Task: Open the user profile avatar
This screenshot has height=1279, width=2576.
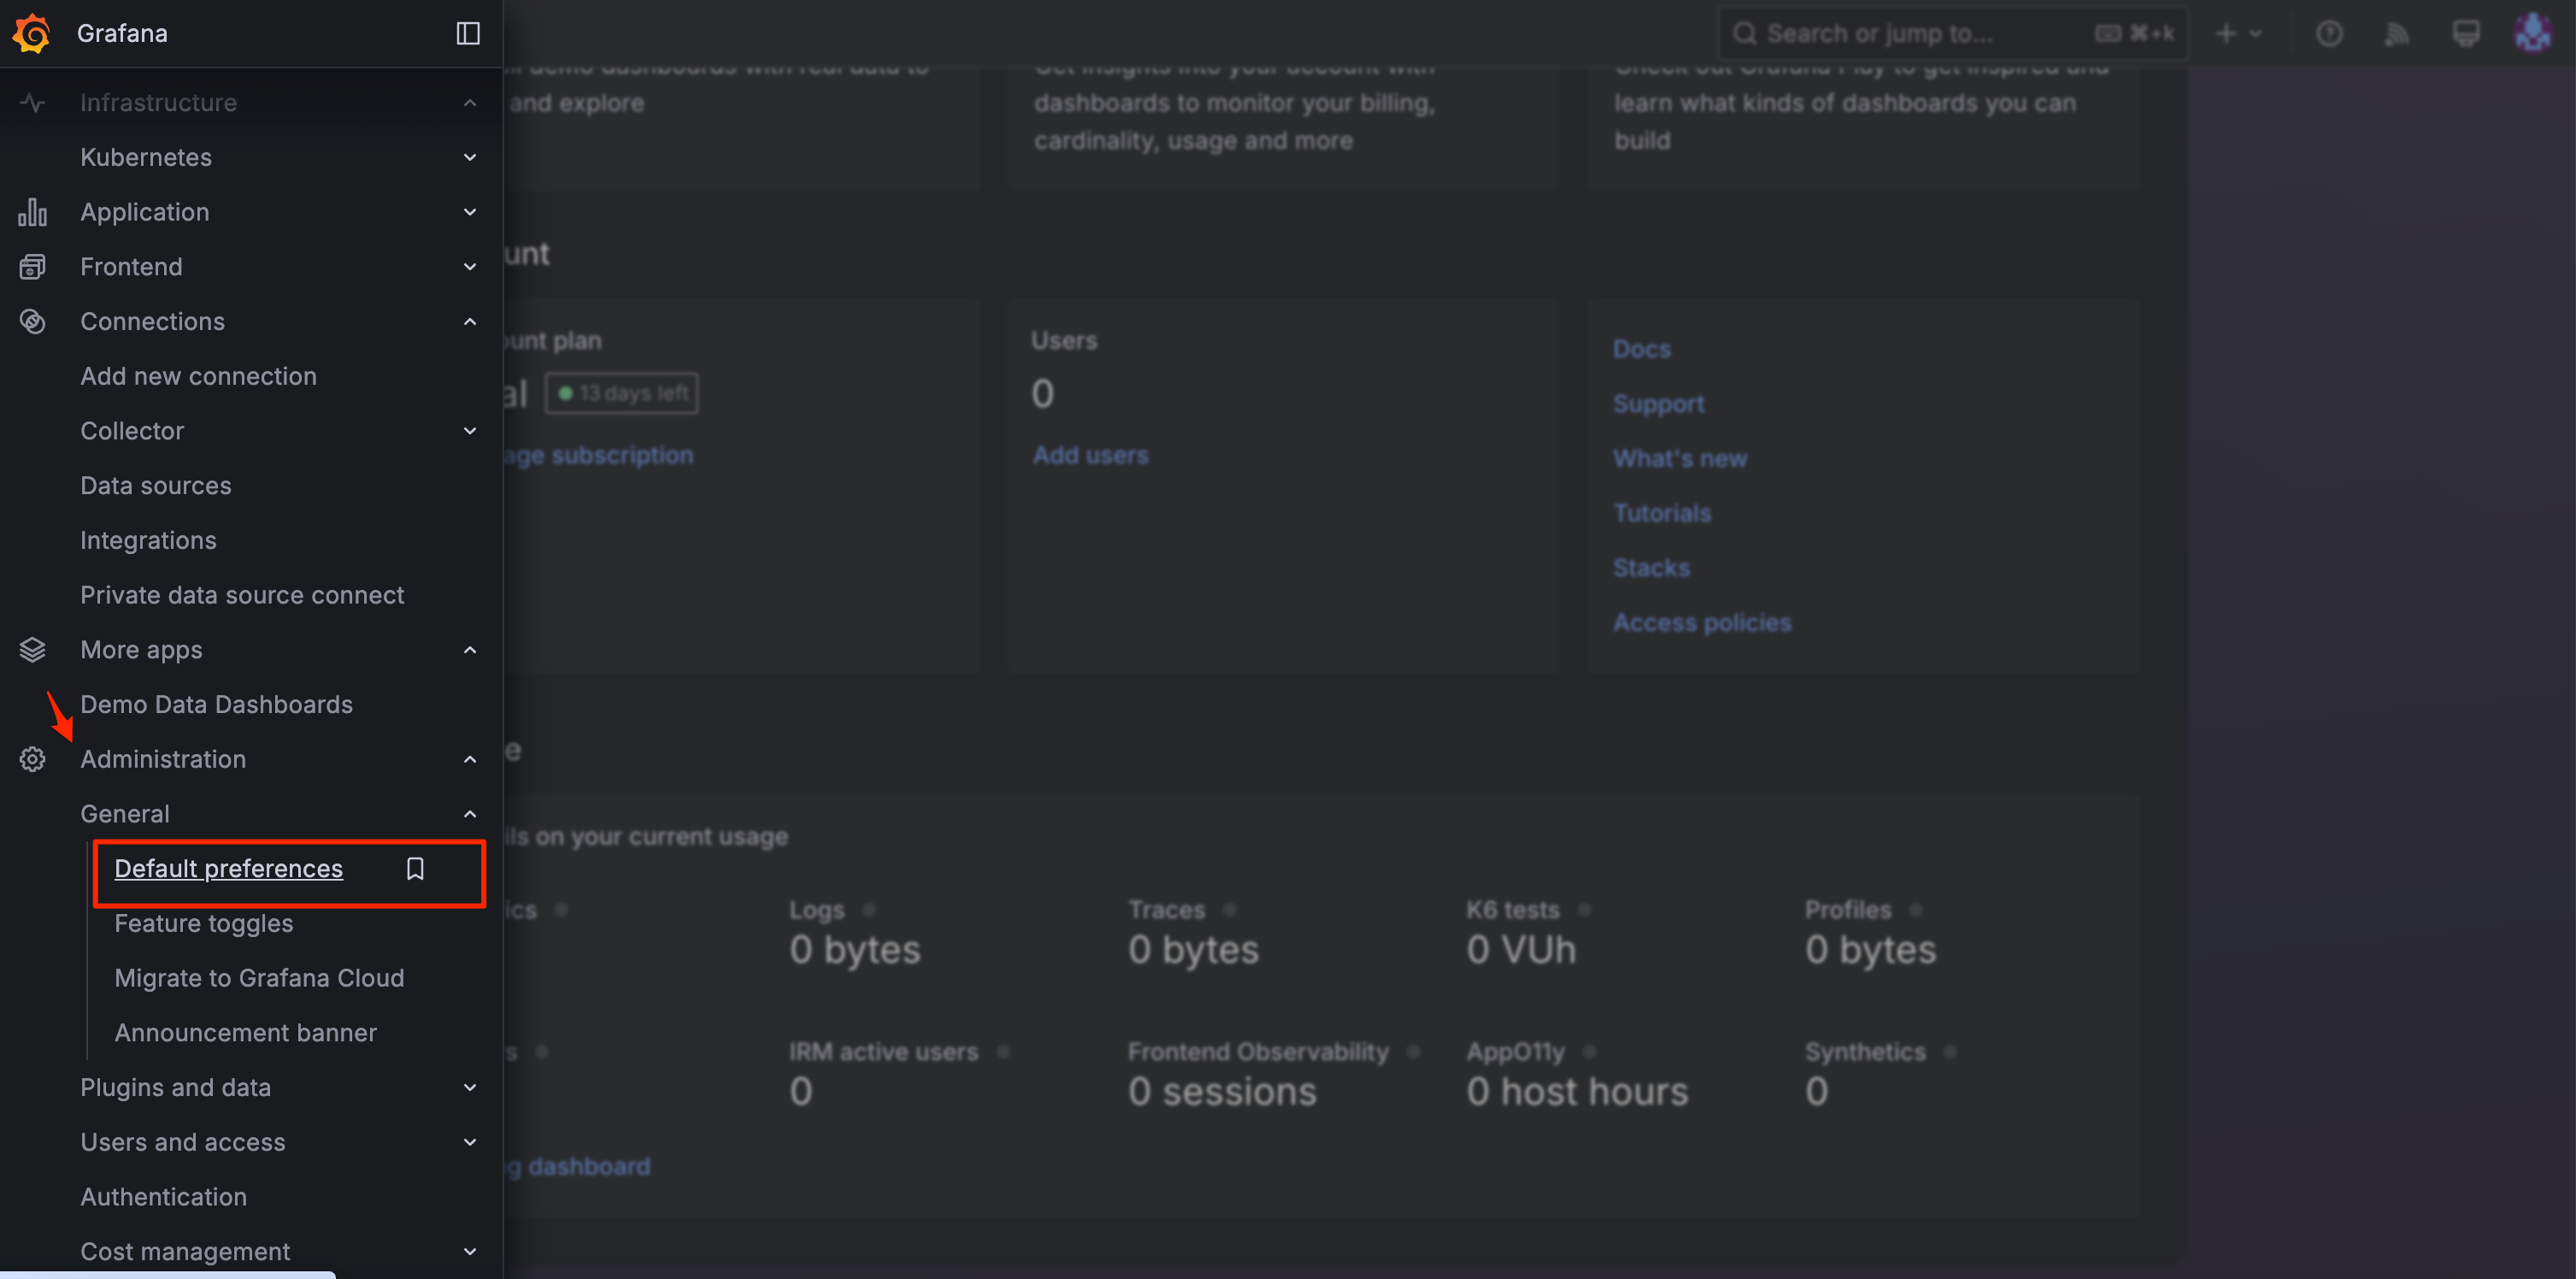Action: click(x=2533, y=33)
